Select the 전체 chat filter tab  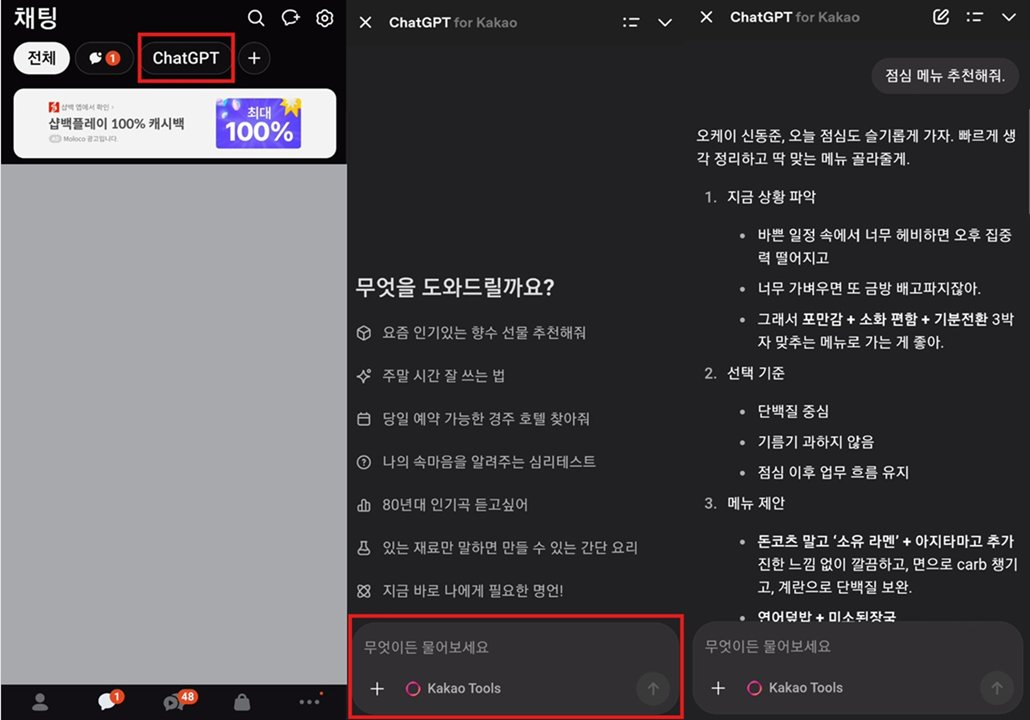pyautogui.click(x=41, y=58)
